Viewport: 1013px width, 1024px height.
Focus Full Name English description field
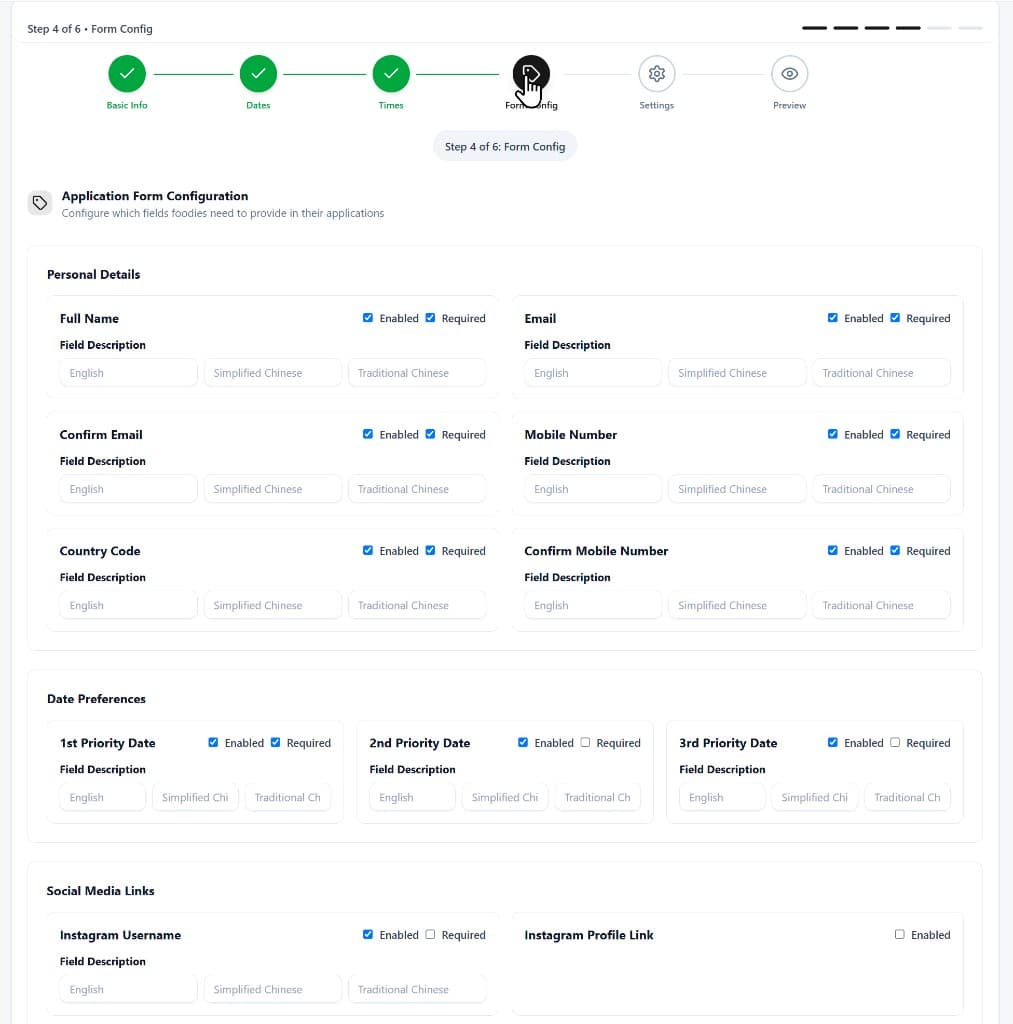(x=129, y=373)
